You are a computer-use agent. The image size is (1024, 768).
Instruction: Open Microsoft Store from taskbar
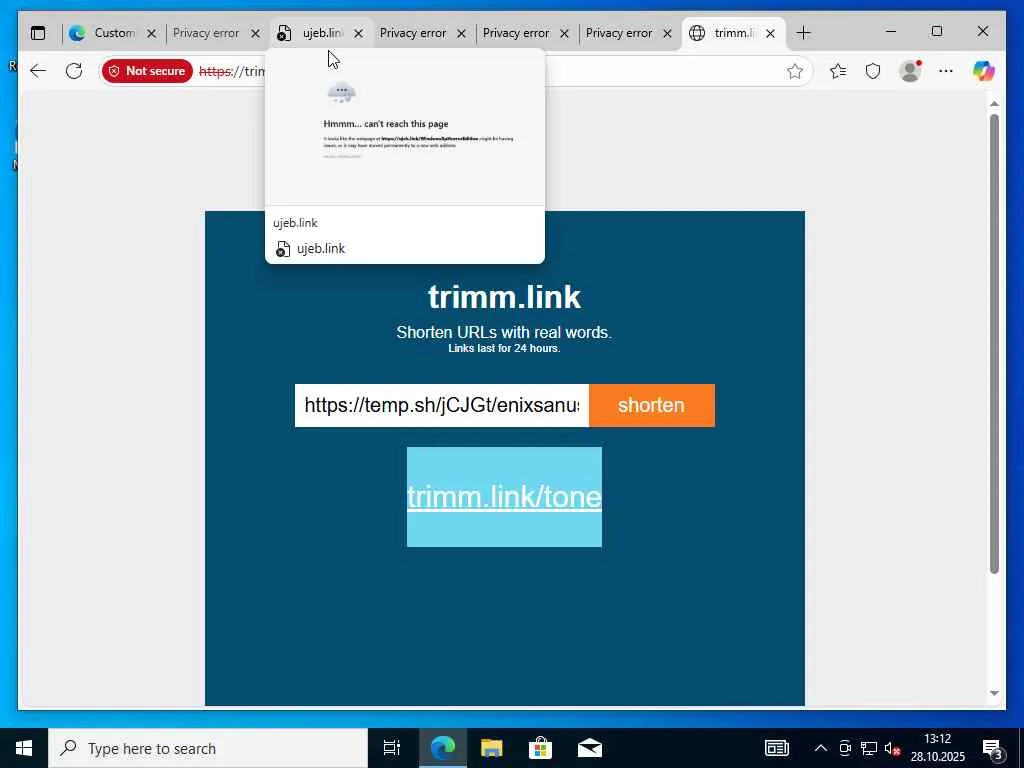pyautogui.click(x=541, y=748)
